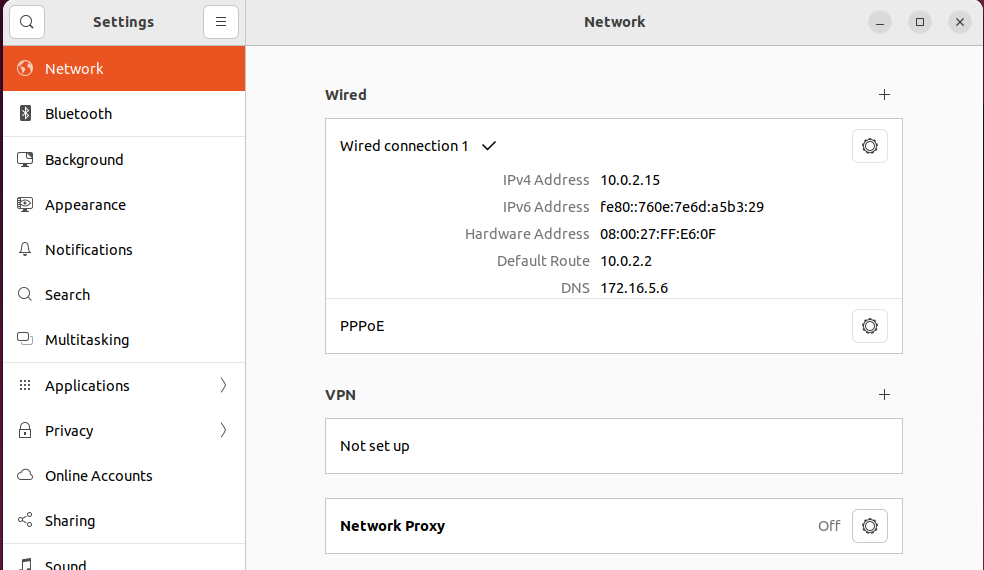Open Notifications settings

(89, 250)
